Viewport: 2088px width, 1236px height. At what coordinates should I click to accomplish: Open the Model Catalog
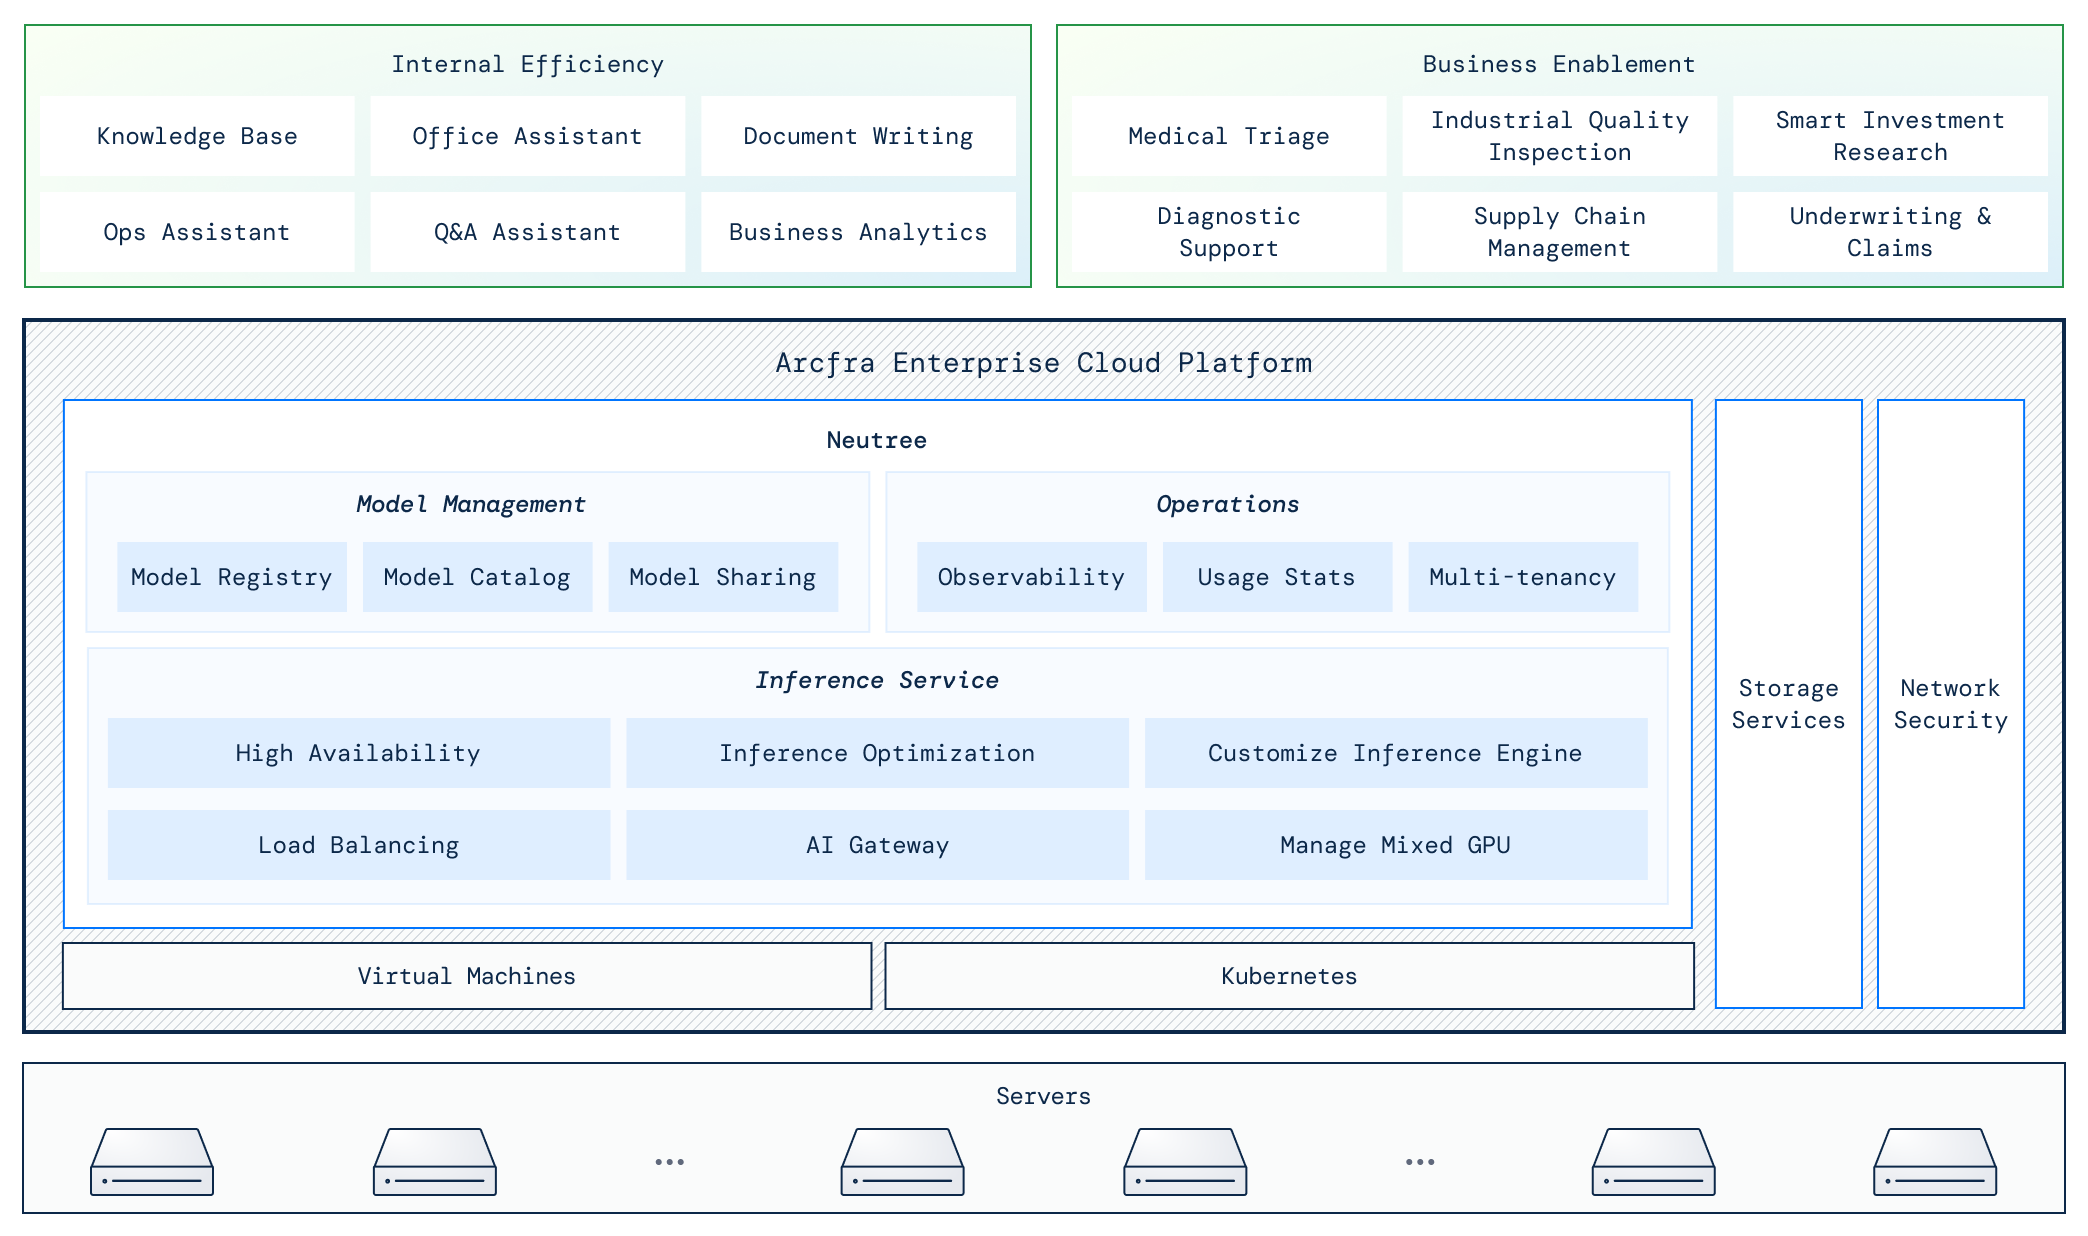click(477, 577)
